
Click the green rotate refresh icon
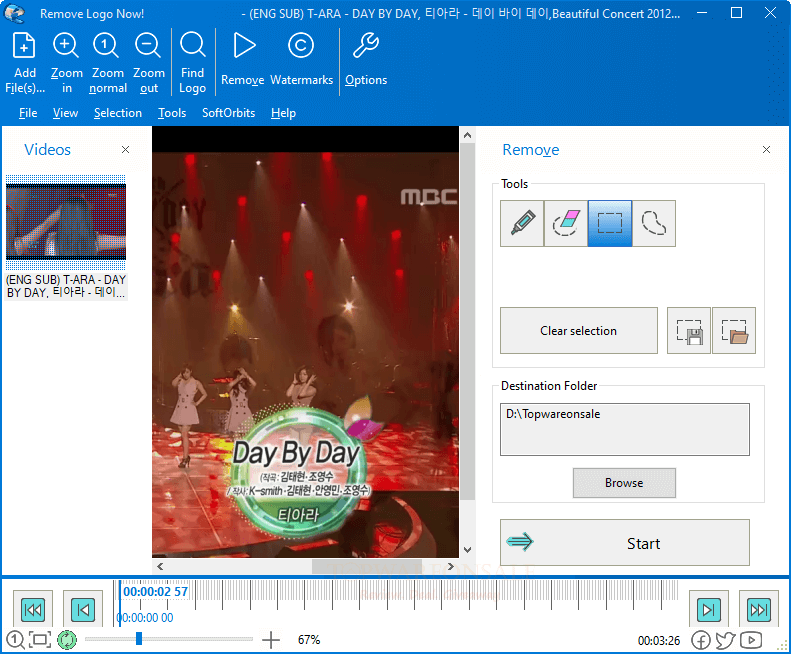point(67,640)
